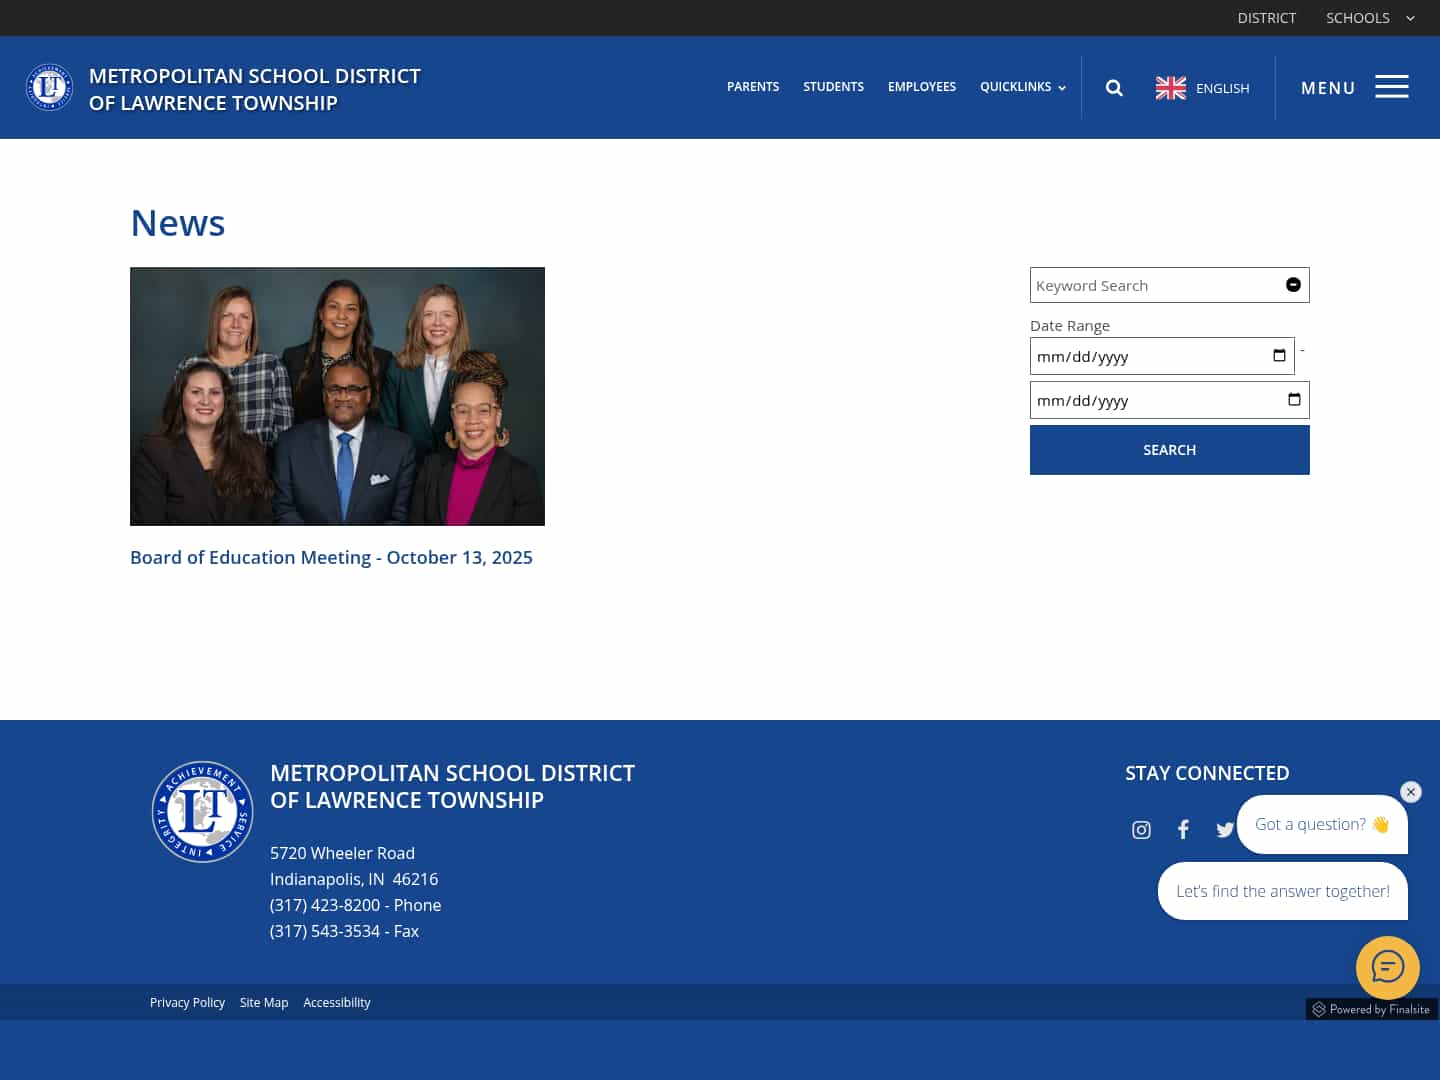Open the yellow chat assistant button

click(x=1387, y=967)
